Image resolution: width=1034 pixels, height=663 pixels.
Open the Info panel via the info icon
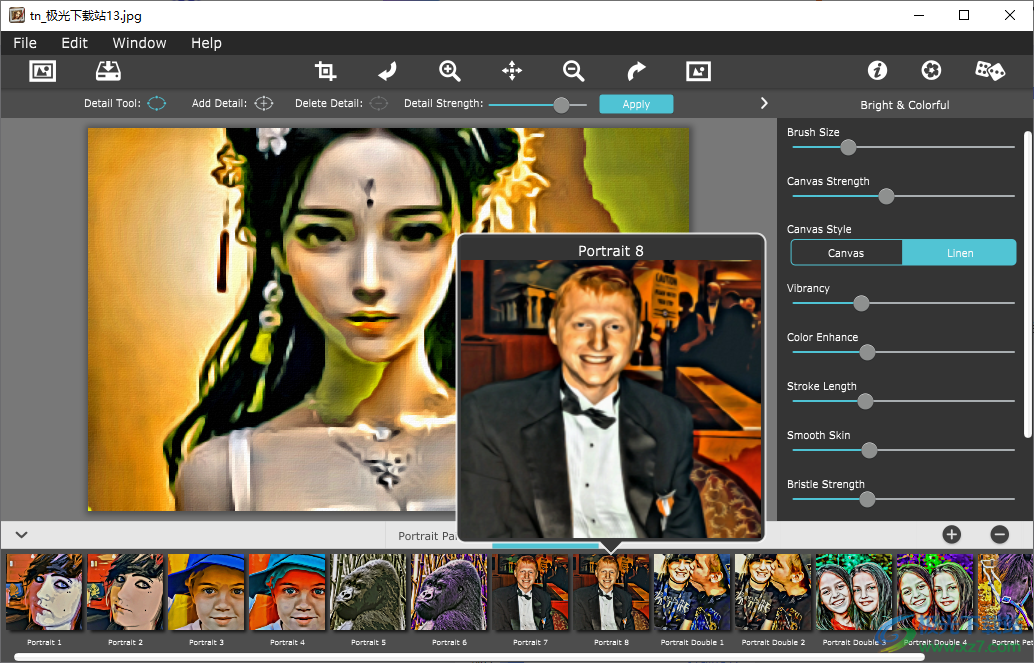(x=877, y=70)
